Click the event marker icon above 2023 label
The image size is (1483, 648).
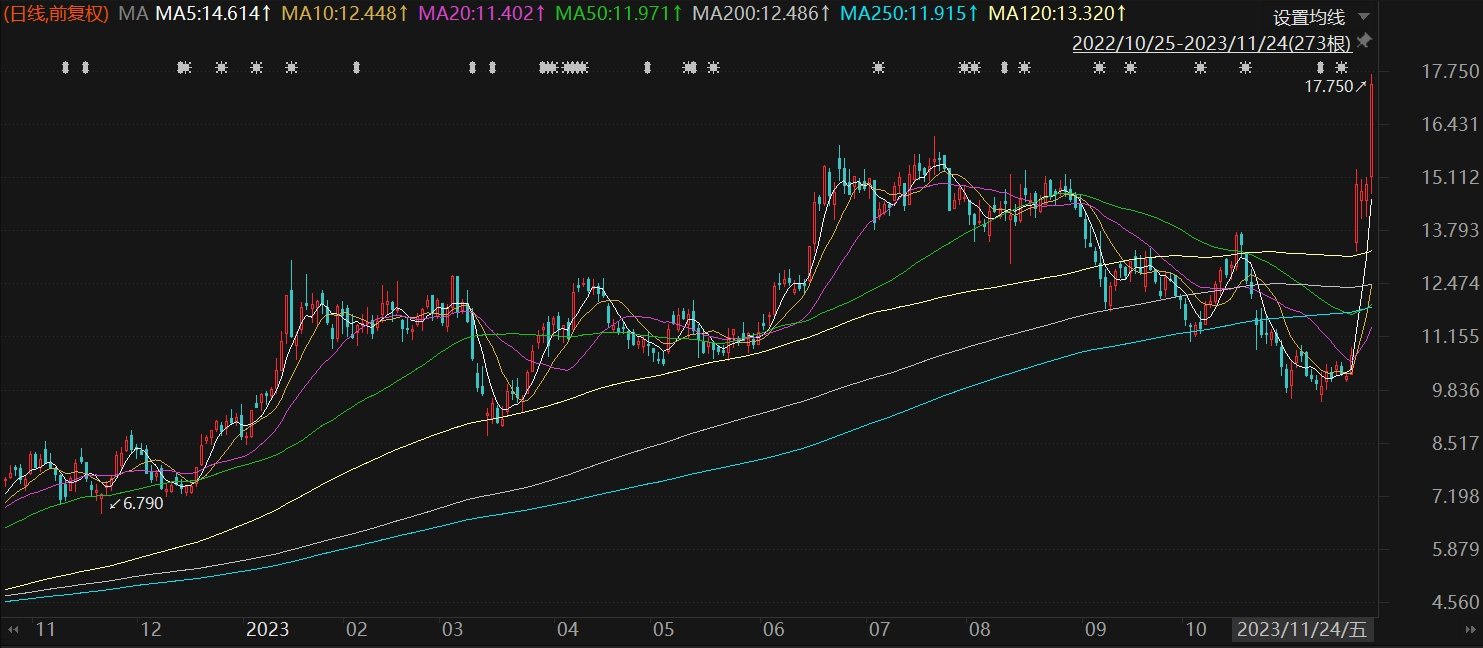coord(256,68)
